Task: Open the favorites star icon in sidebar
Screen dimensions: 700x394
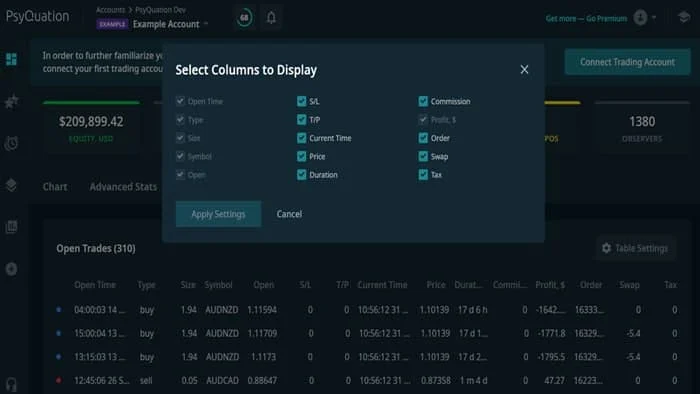Action: point(11,102)
